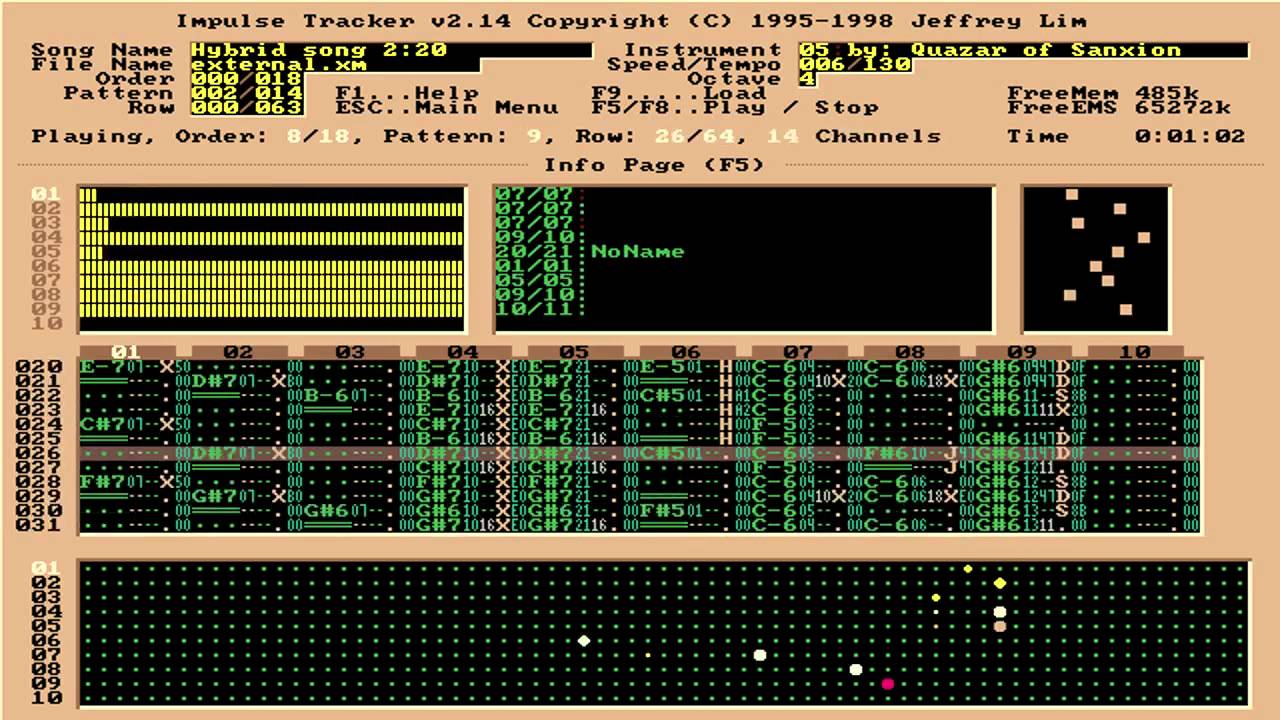Select pattern column header 01
Screen dimensions: 1280x720
[x=126, y=352]
